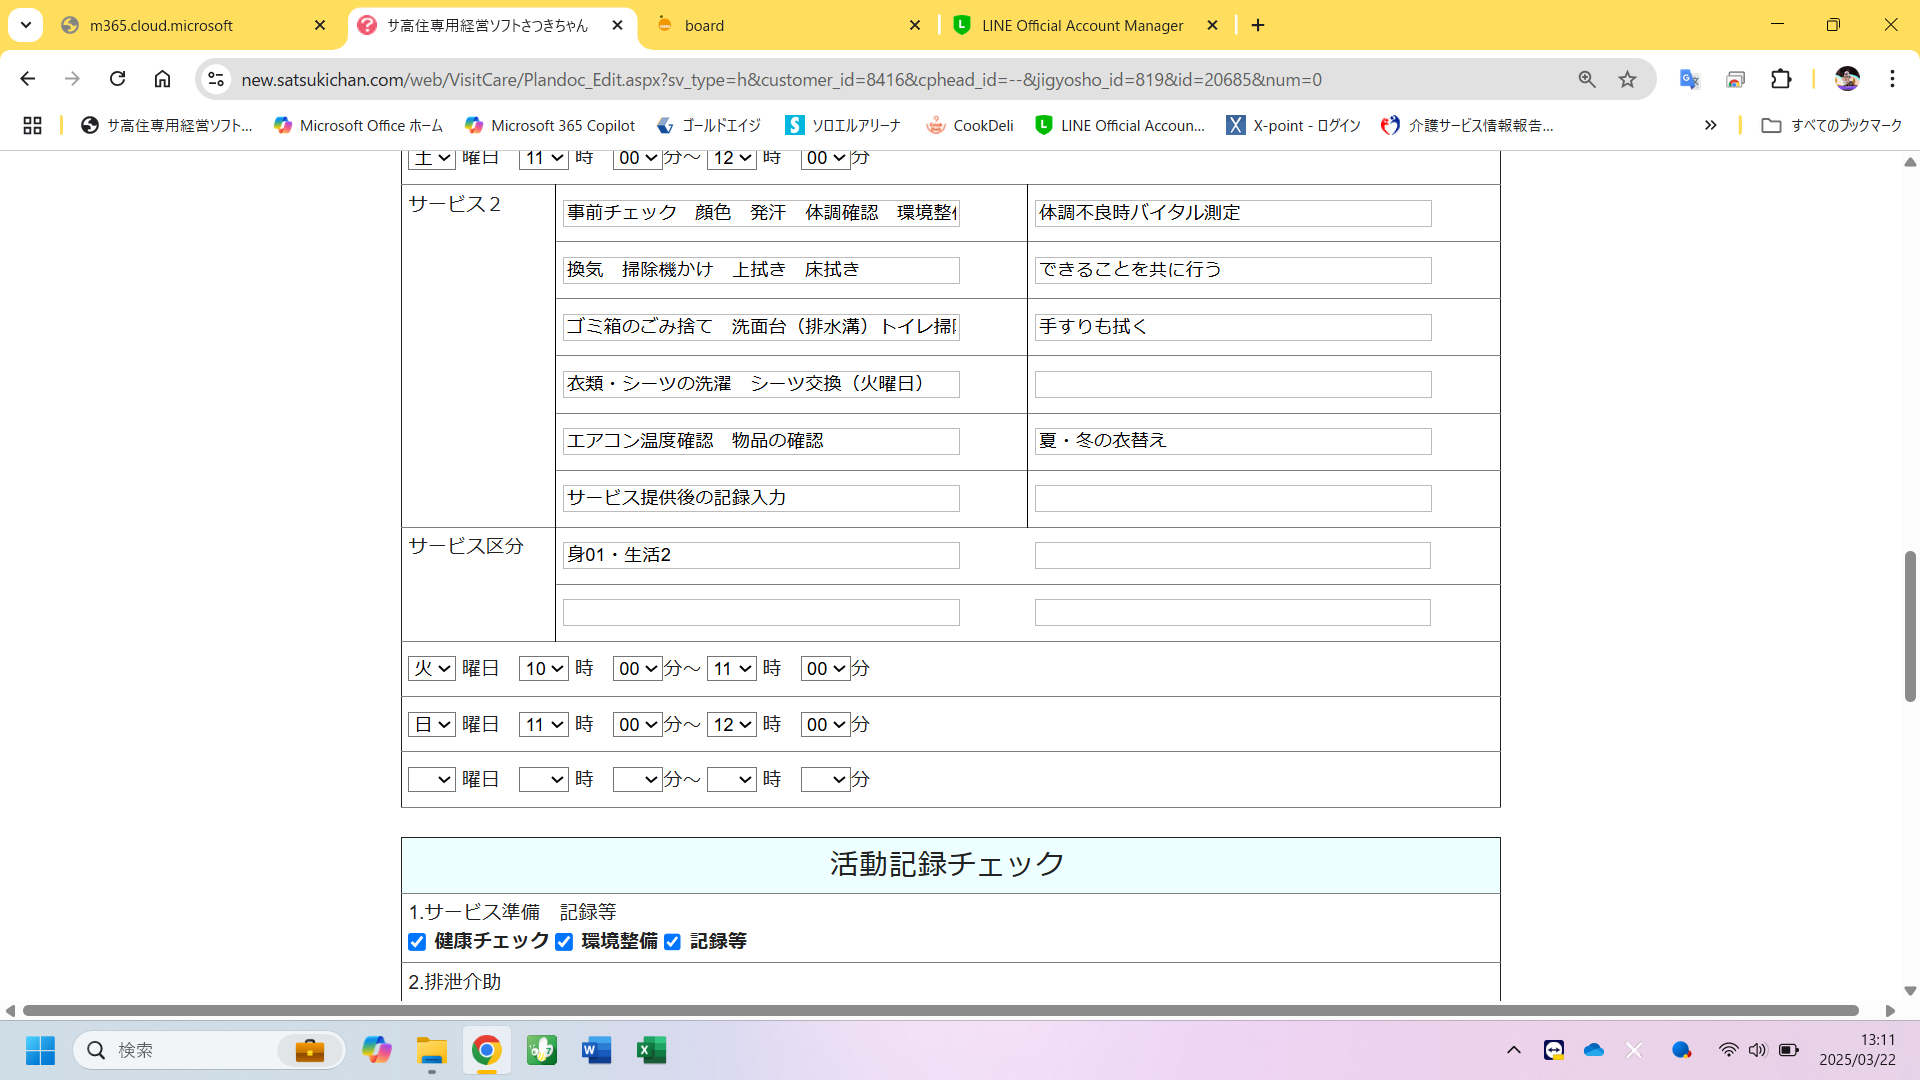Toggle the 記録等 checkbox
Screen dimensions: 1920x1080
[x=672, y=942]
